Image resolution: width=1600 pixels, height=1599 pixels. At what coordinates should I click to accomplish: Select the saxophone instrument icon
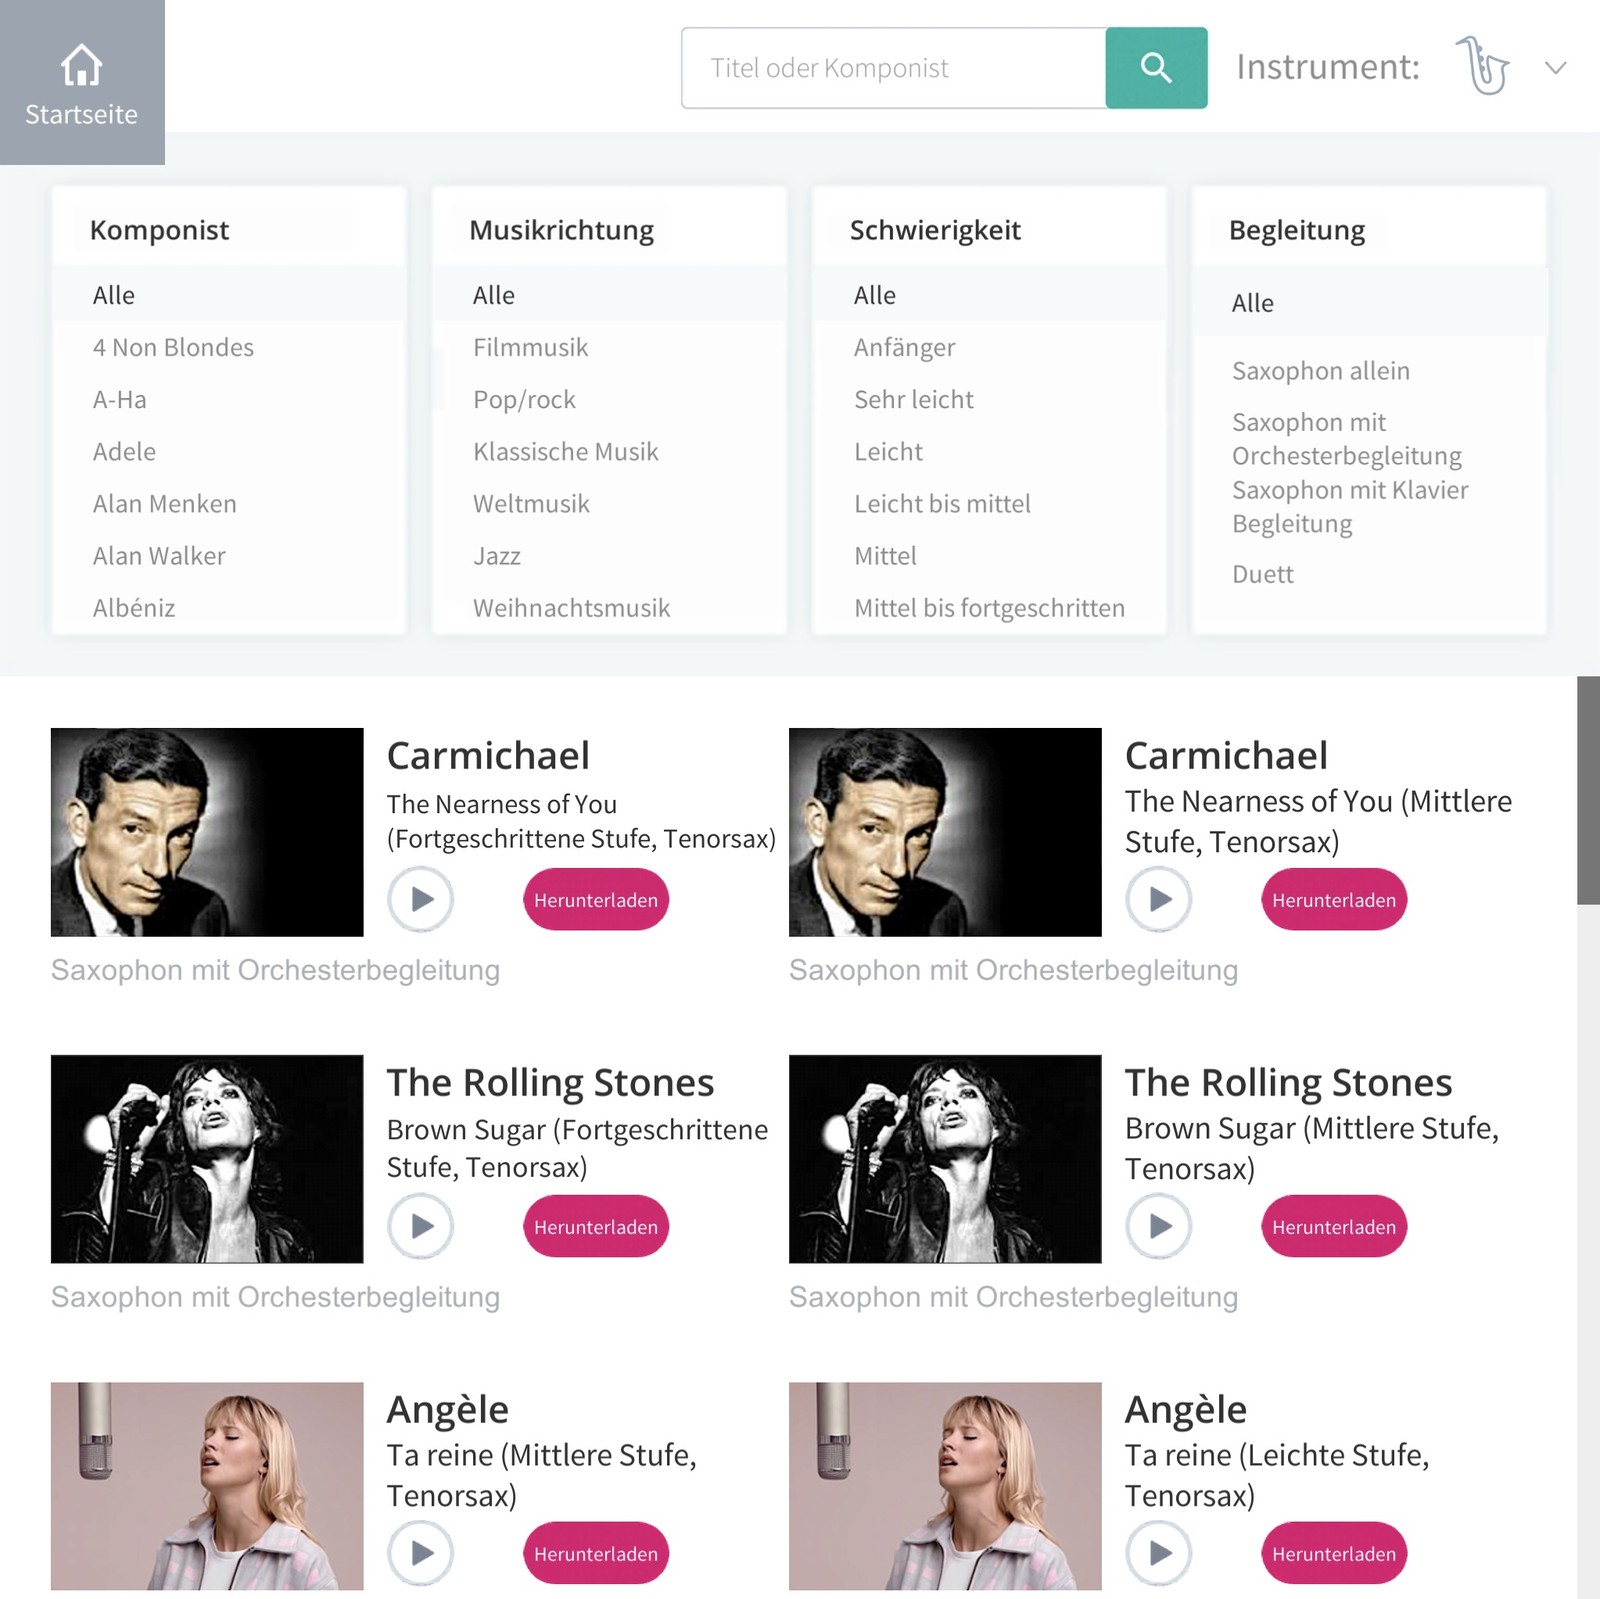click(1482, 66)
